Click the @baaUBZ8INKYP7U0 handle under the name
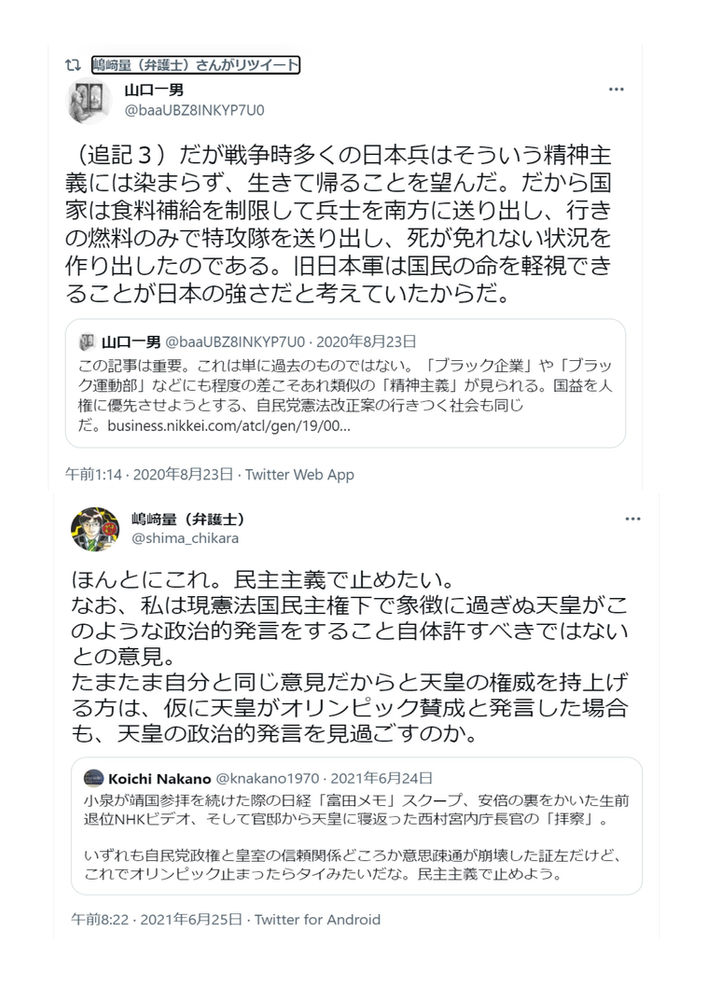This screenshot has width=707, height=1000. pos(194,109)
